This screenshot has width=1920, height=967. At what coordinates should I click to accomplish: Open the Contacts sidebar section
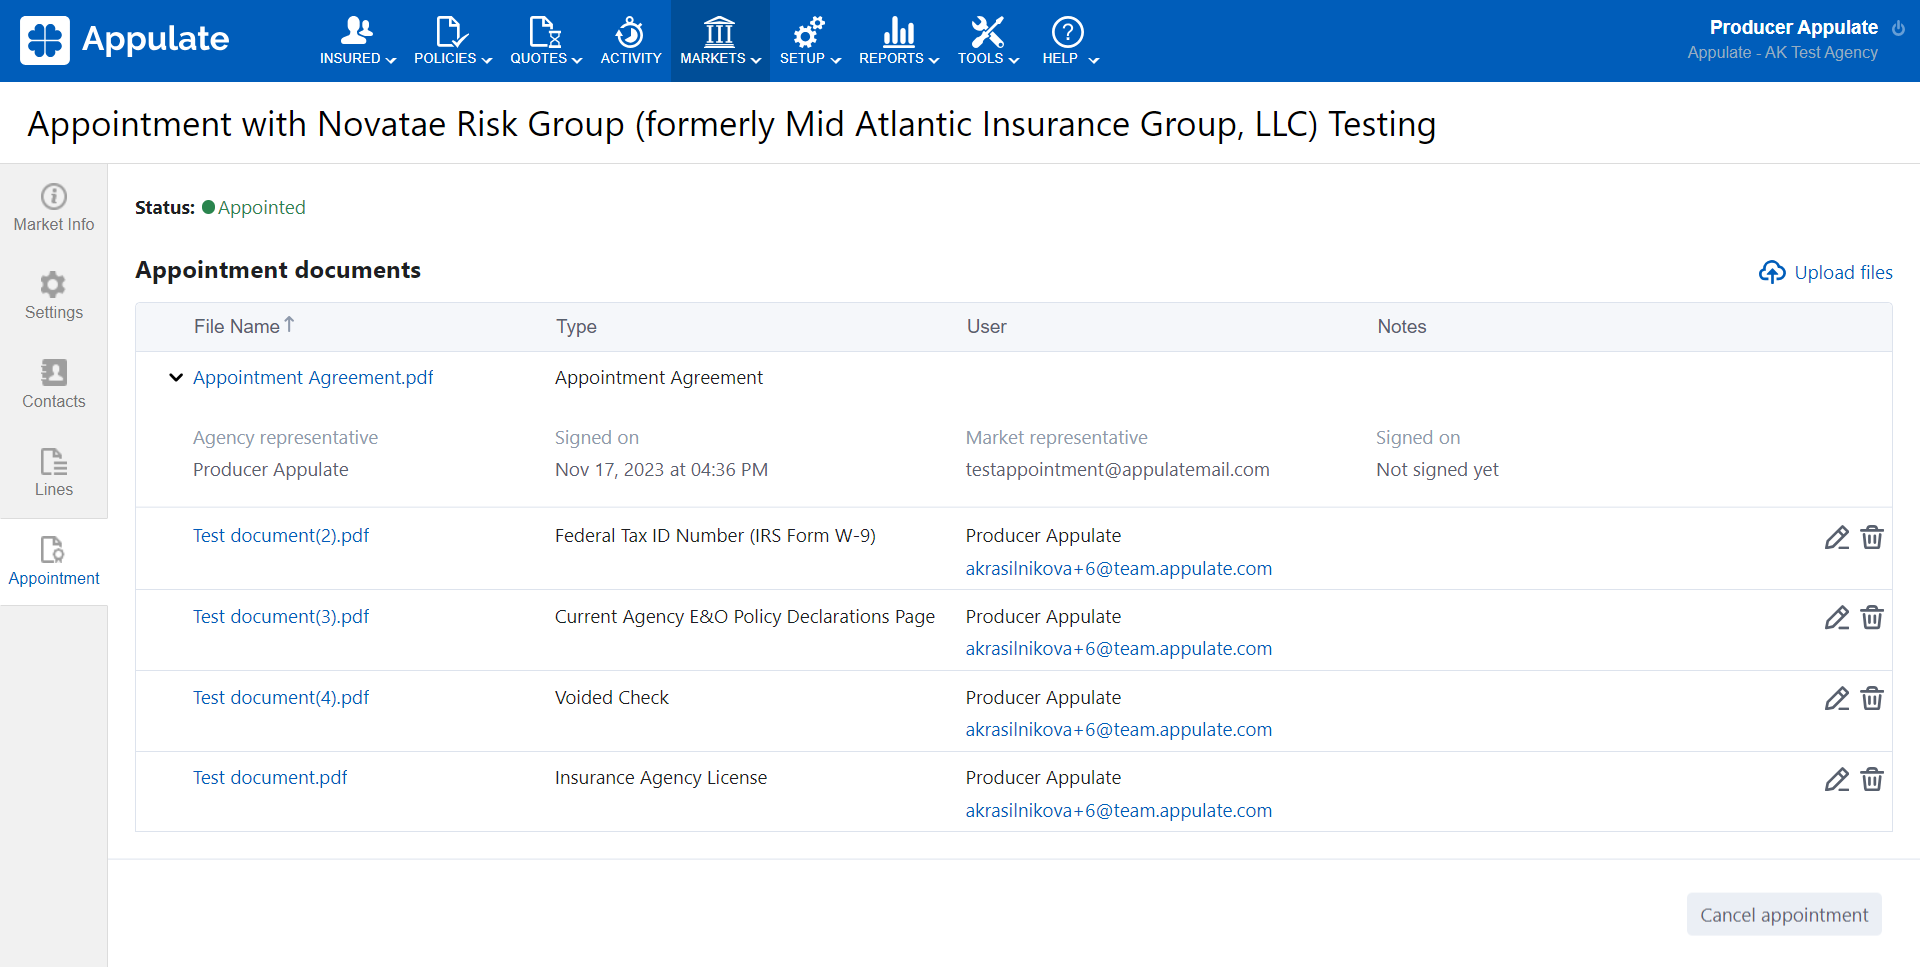[54, 384]
